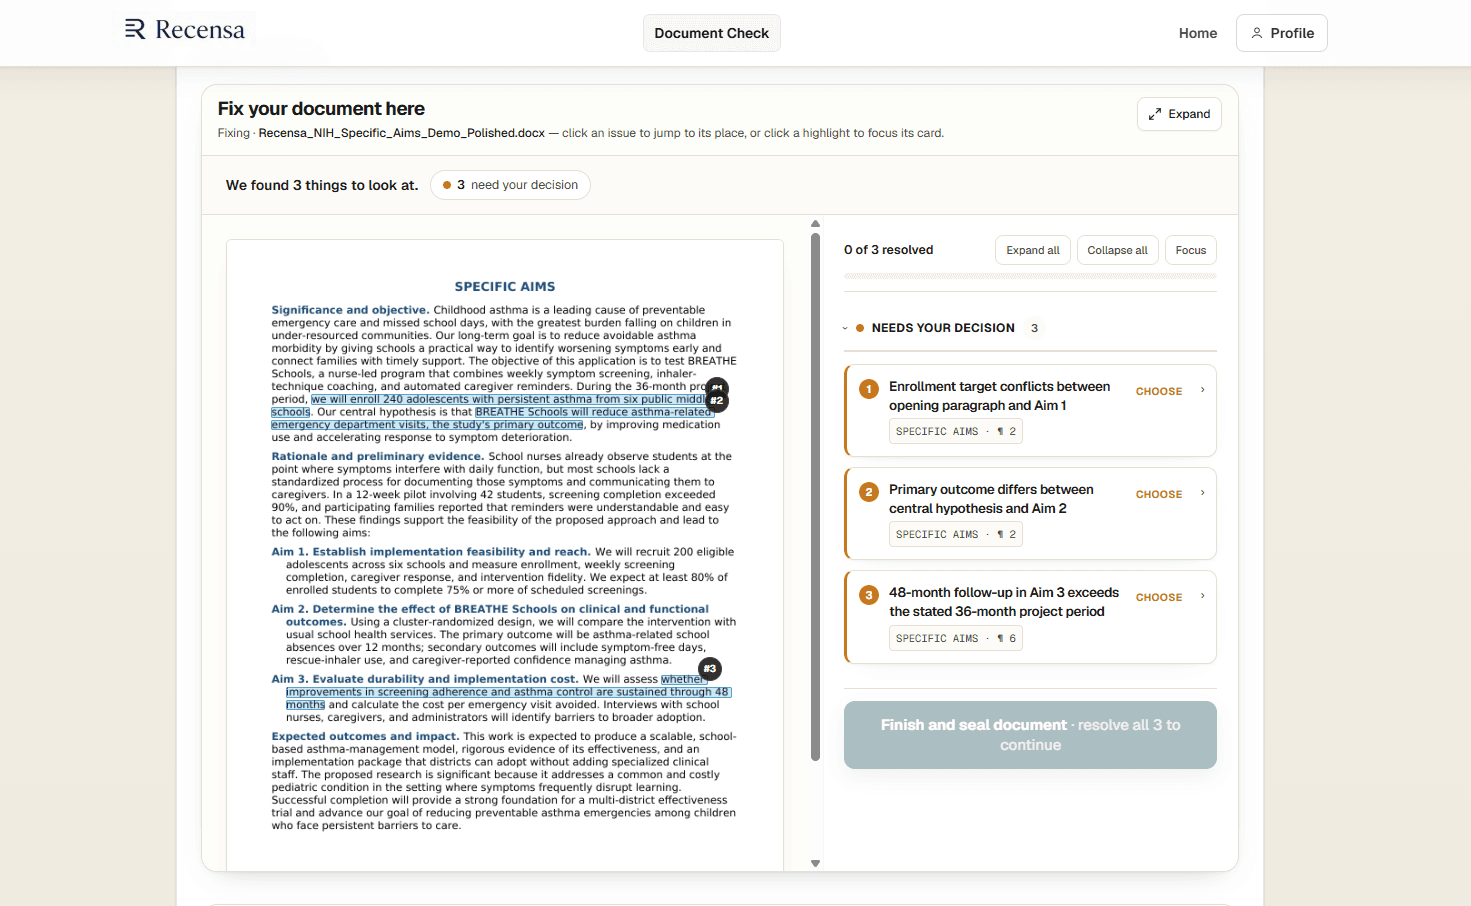The height and width of the screenshot is (906, 1471).
Task: Click the #3 marker in the document
Action: tap(710, 669)
